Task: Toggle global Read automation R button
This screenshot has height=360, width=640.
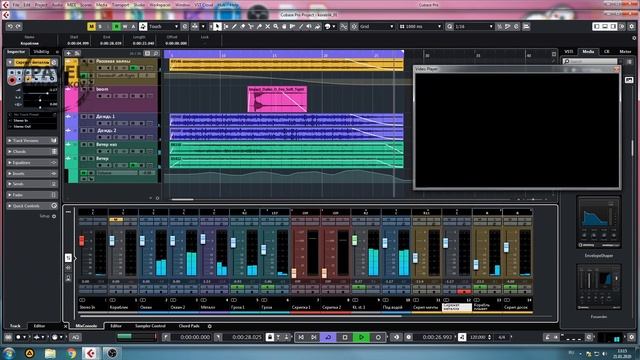Action: 116,27
